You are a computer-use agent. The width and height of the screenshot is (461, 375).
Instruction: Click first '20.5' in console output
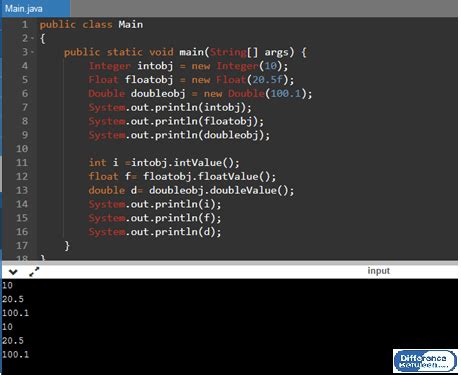[13, 299]
